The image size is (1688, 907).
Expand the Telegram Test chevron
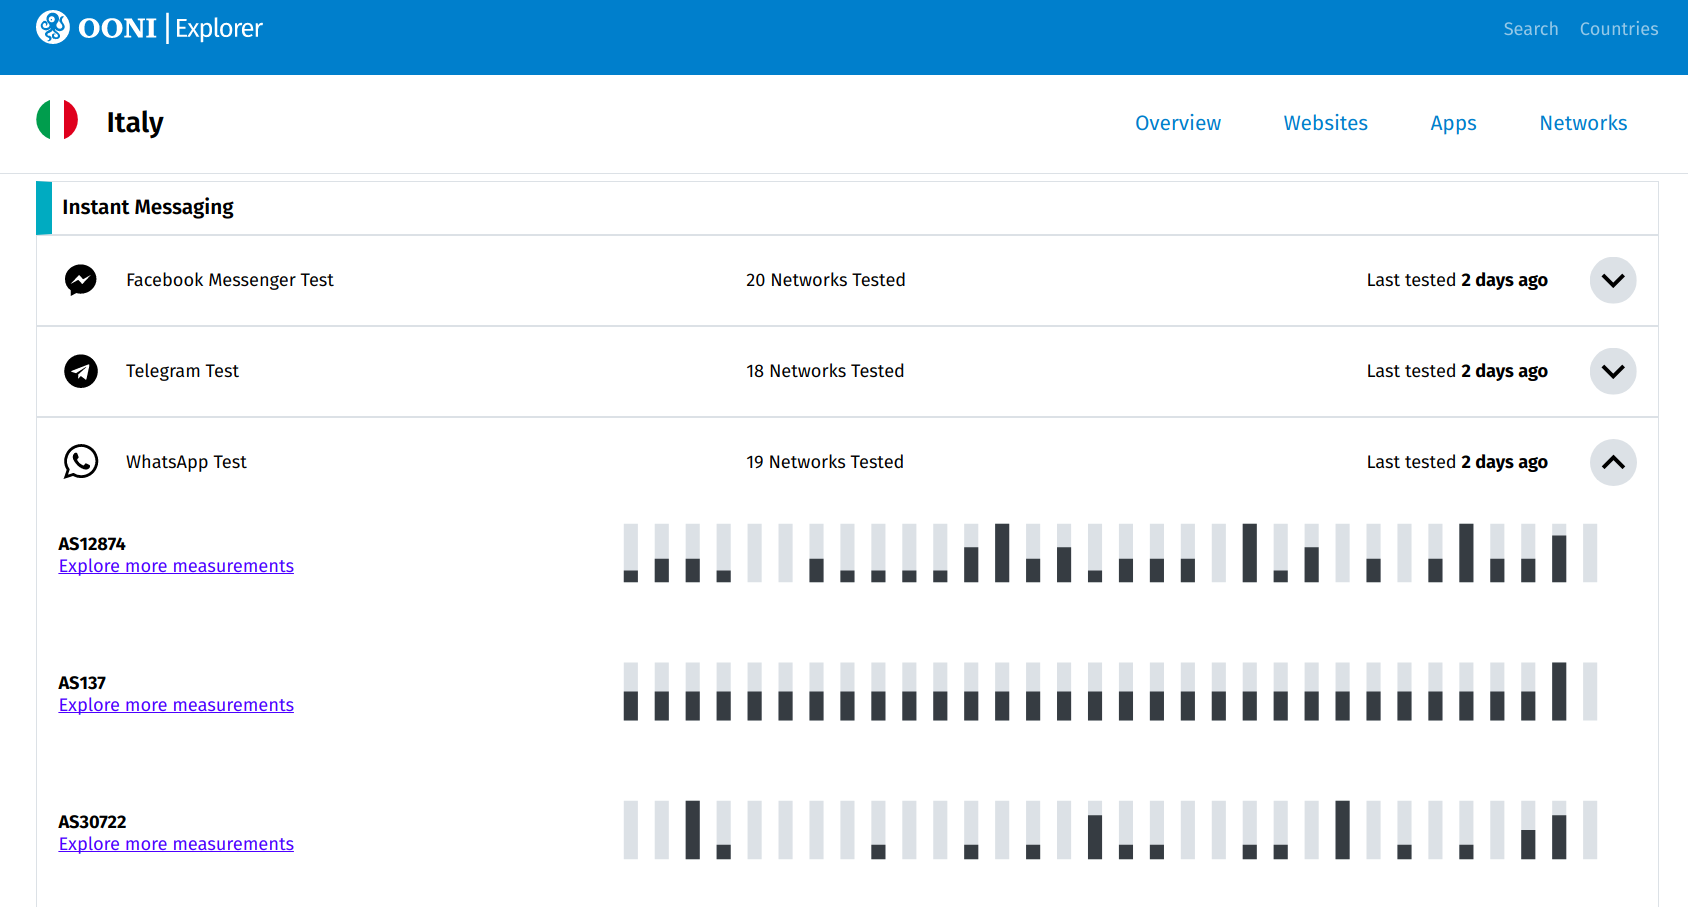tap(1612, 371)
